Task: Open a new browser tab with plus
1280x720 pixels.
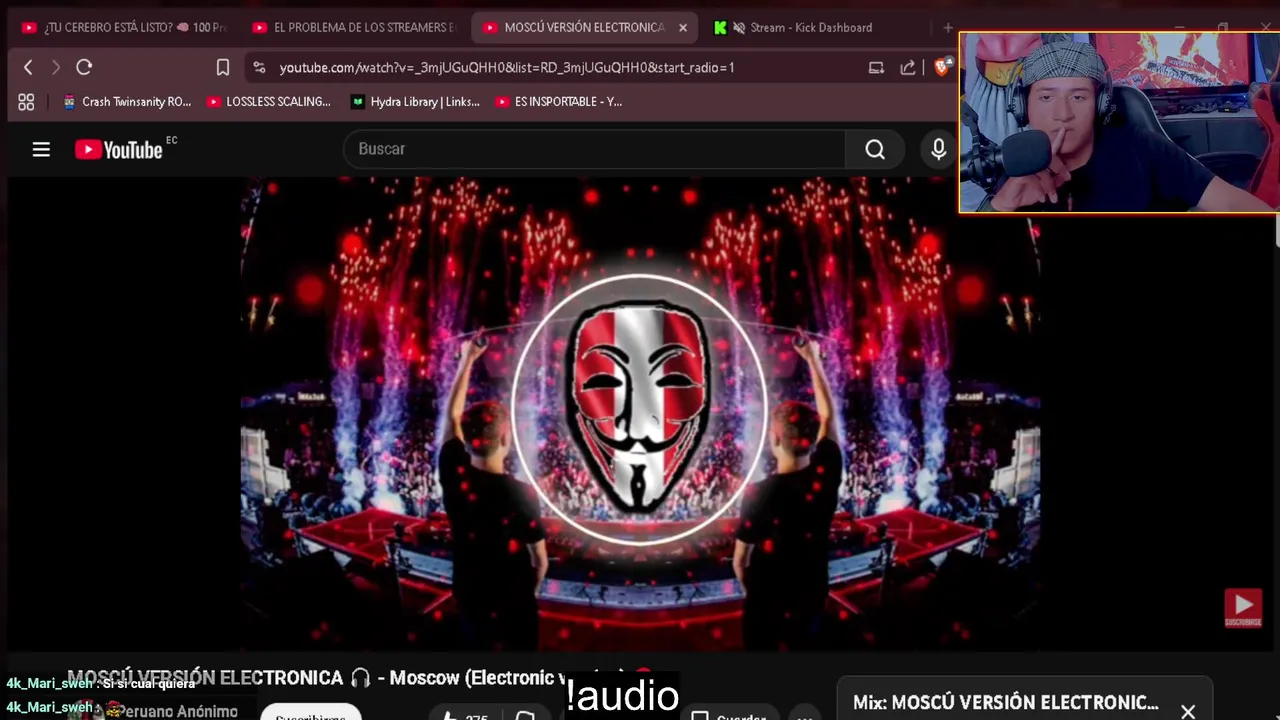Action: point(948,27)
